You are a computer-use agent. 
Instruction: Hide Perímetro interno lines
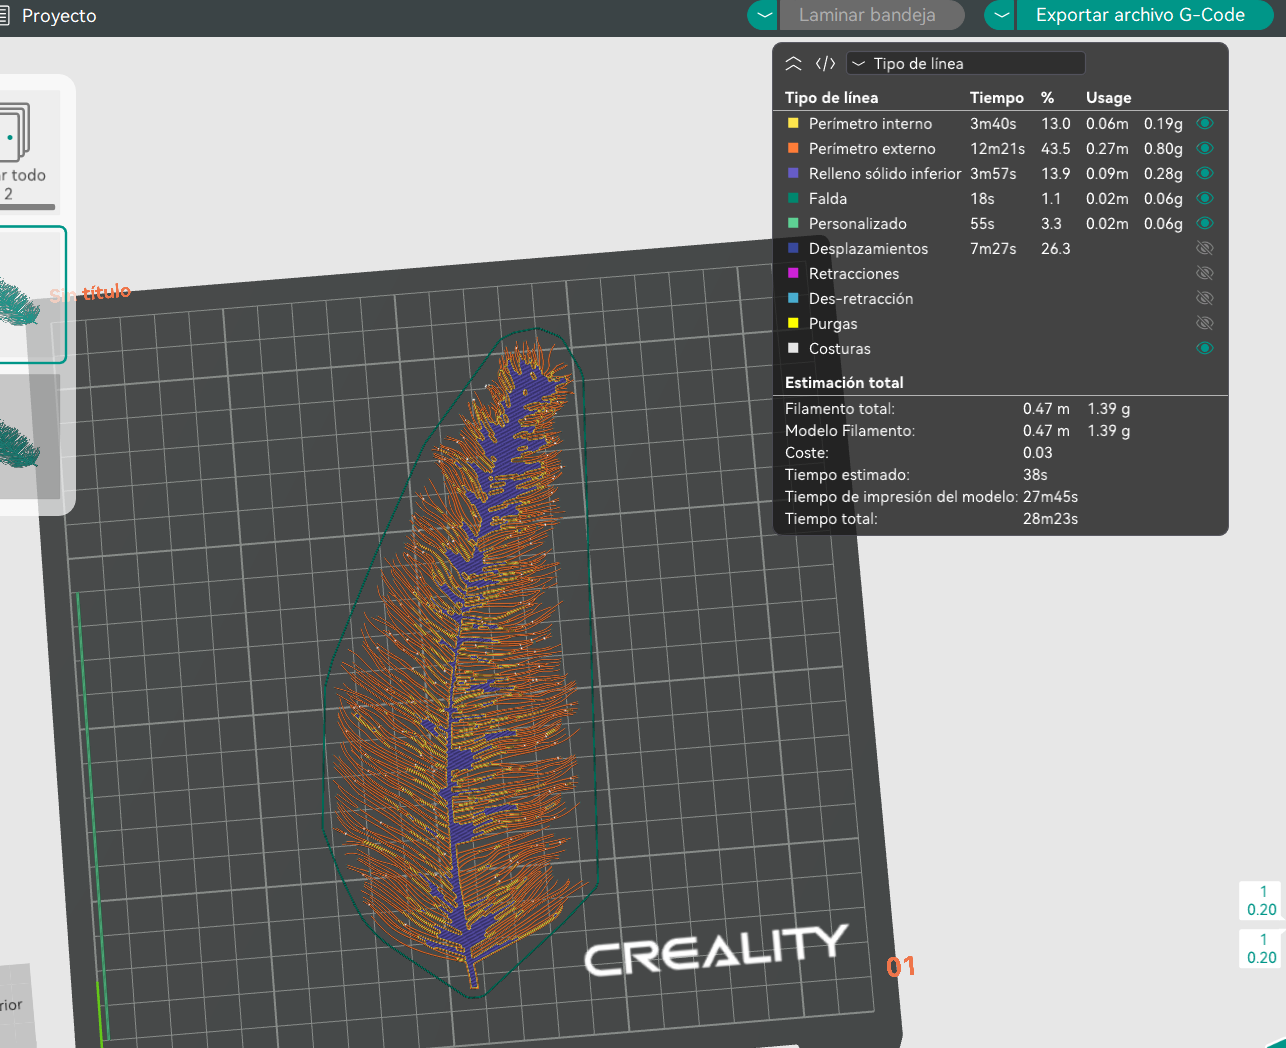tap(1205, 124)
